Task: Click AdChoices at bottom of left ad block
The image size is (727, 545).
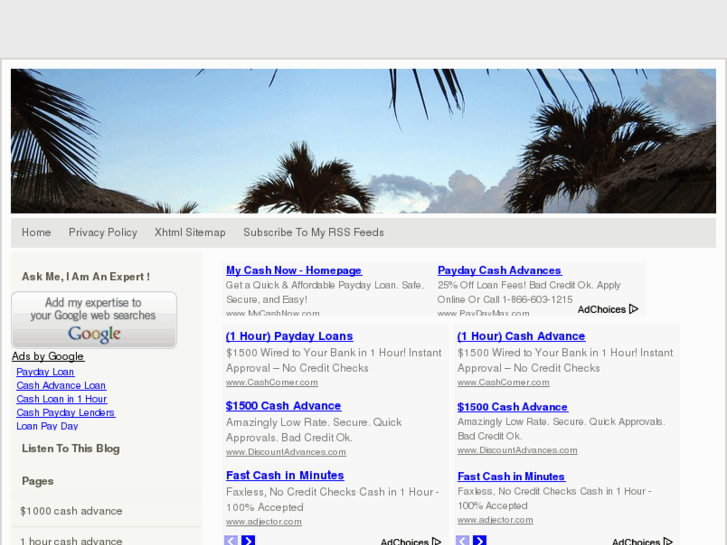Action: pyautogui.click(x=411, y=541)
